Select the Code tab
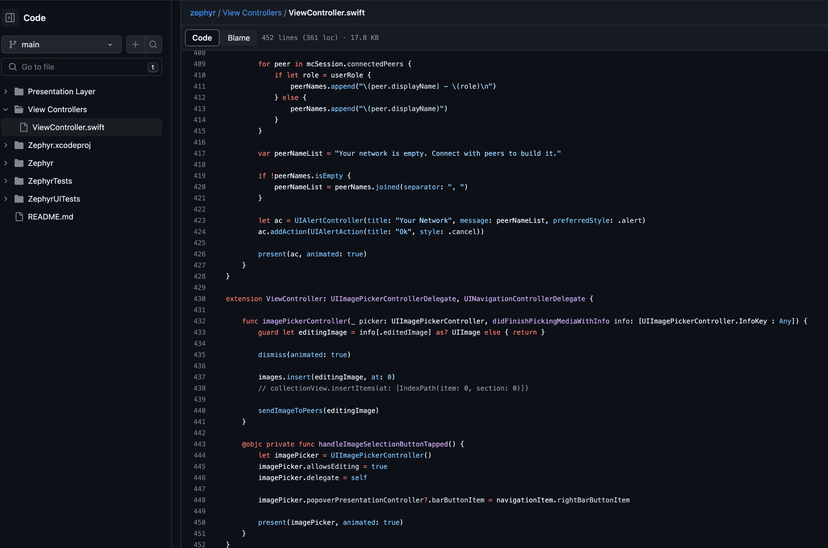The height and width of the screenshot is (548, 828). coord(202,38)
